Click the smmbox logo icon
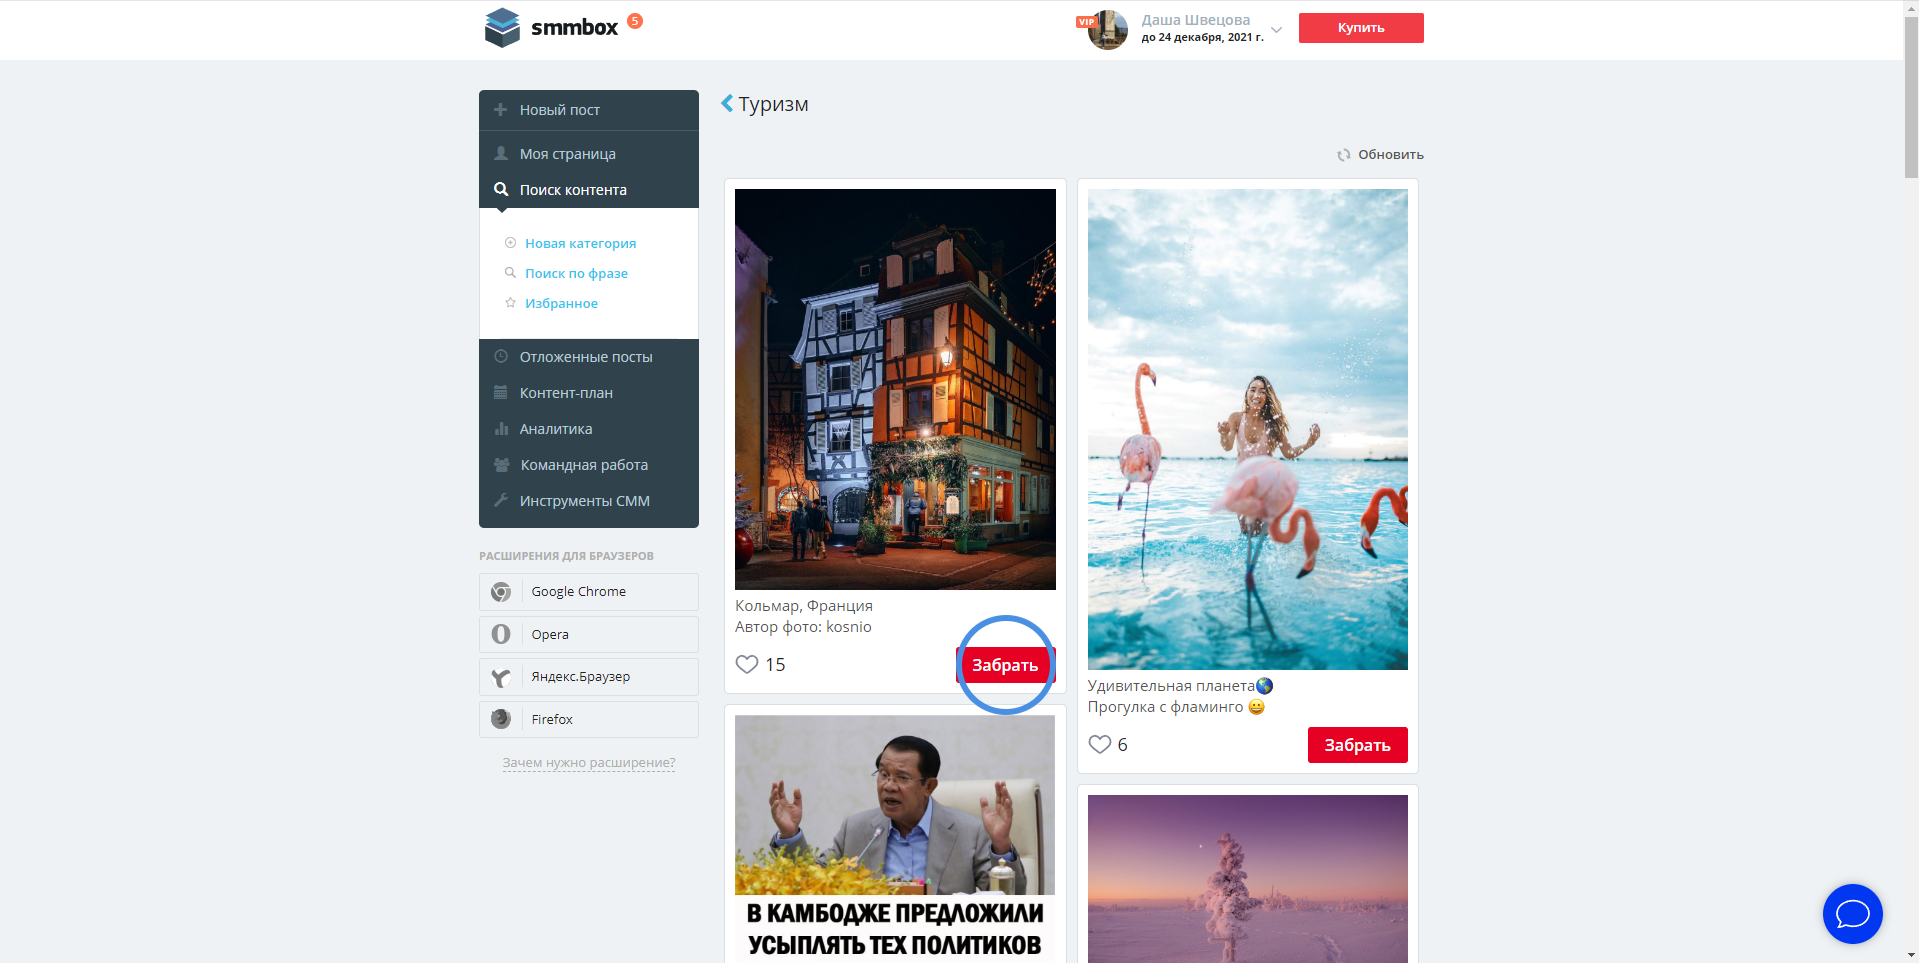The width and height of the screenshot is (1919, 963). (502, 28)
